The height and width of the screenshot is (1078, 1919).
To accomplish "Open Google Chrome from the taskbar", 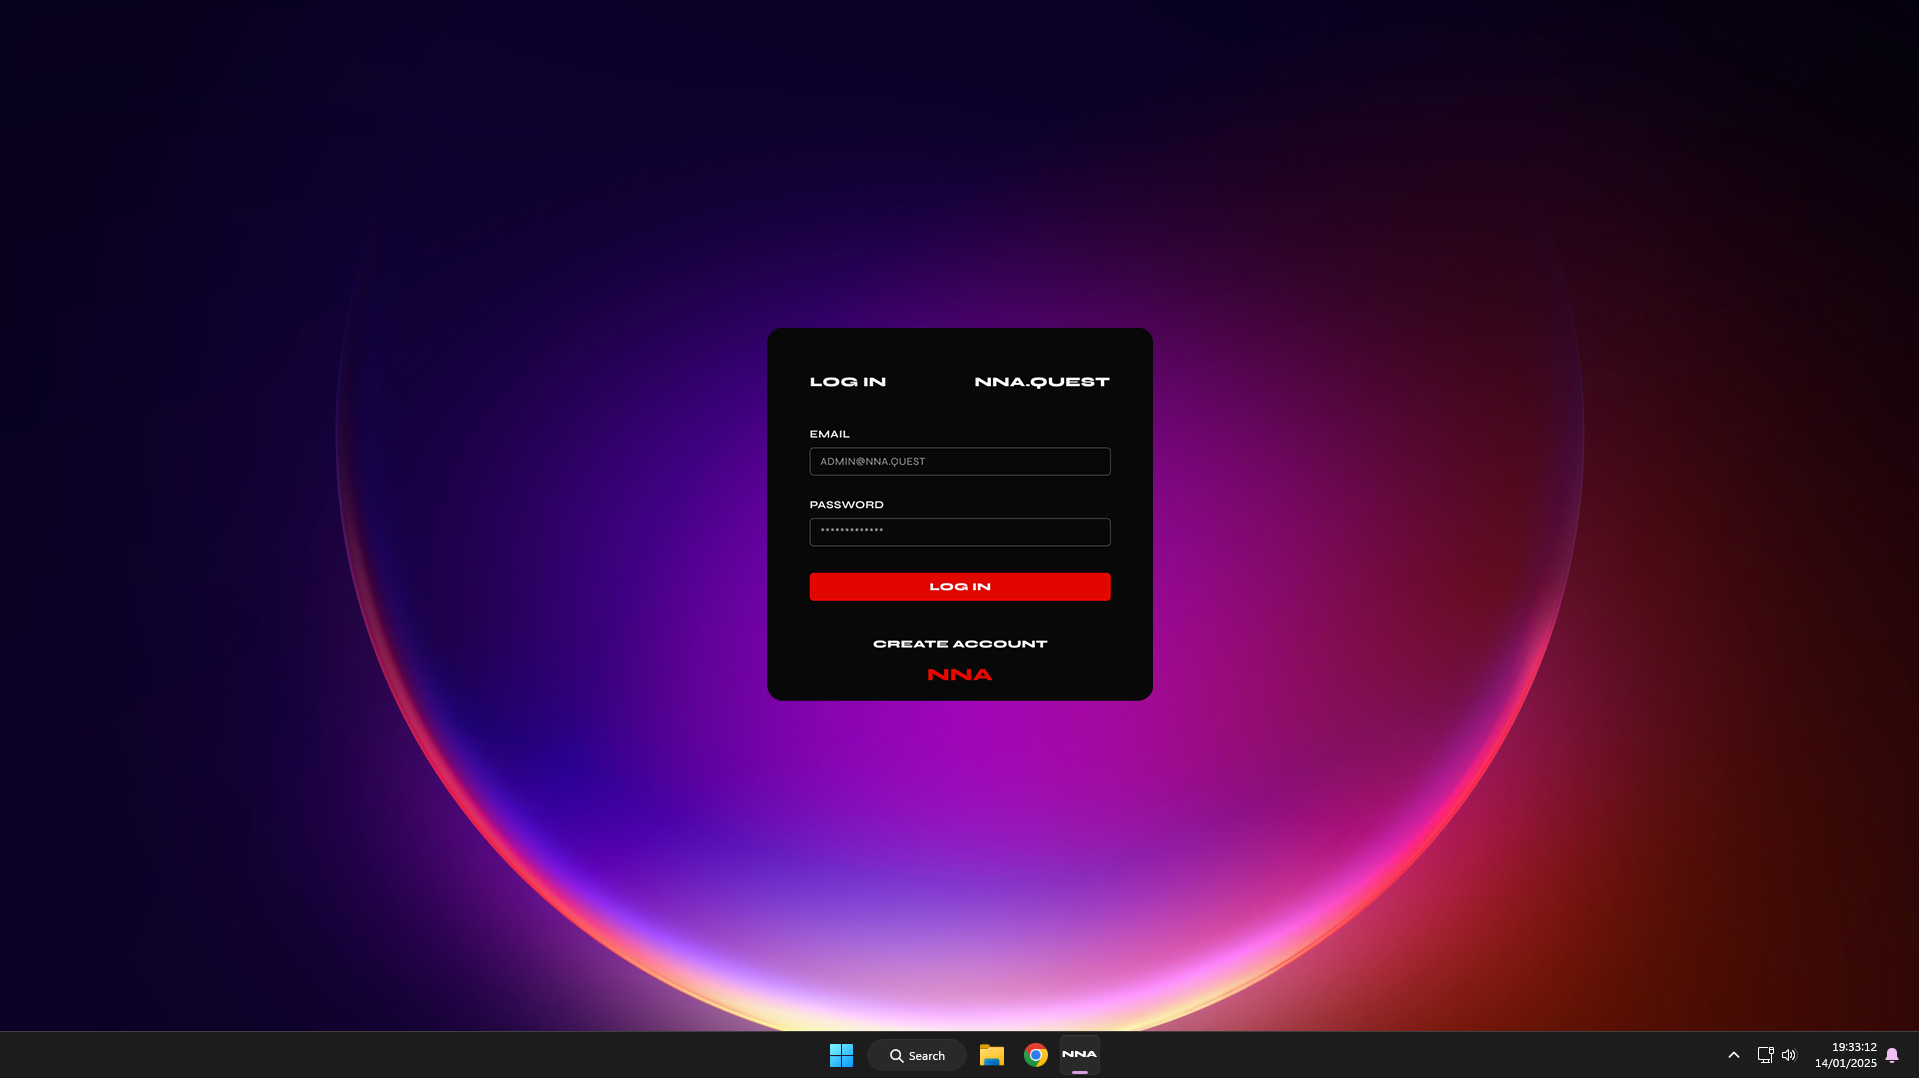I will [x=1035, y=1055].
